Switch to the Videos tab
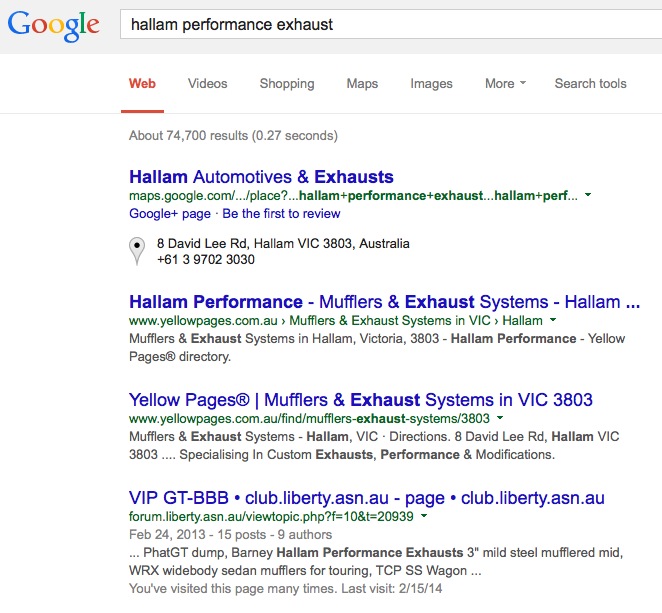662x613 pixels. (207, 84)
